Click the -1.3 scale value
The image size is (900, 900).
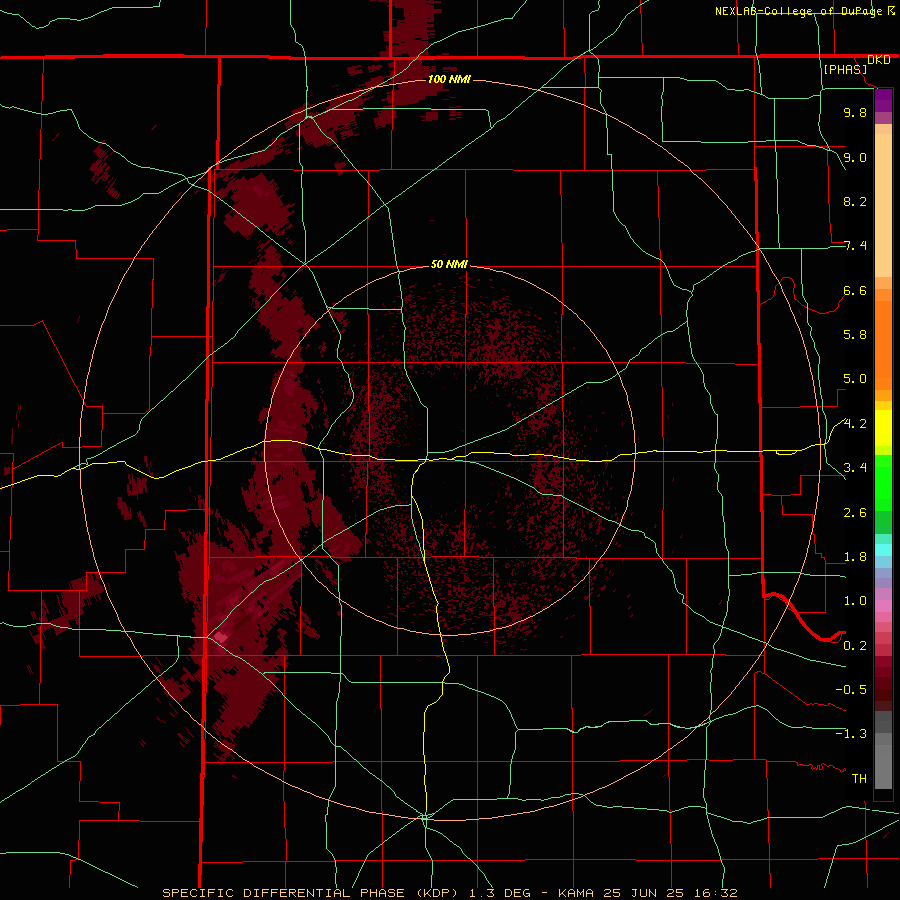[851, 734]
